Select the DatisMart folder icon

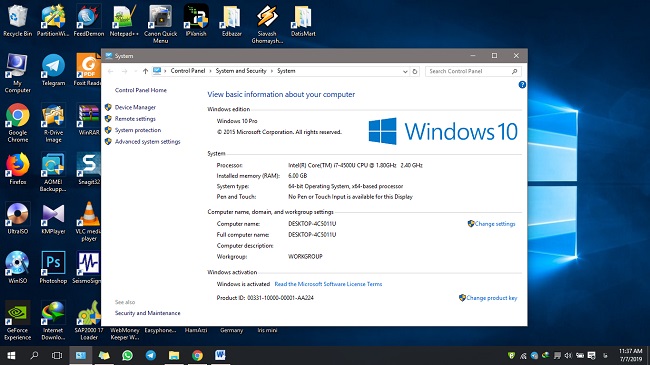[x=303, y=21]
